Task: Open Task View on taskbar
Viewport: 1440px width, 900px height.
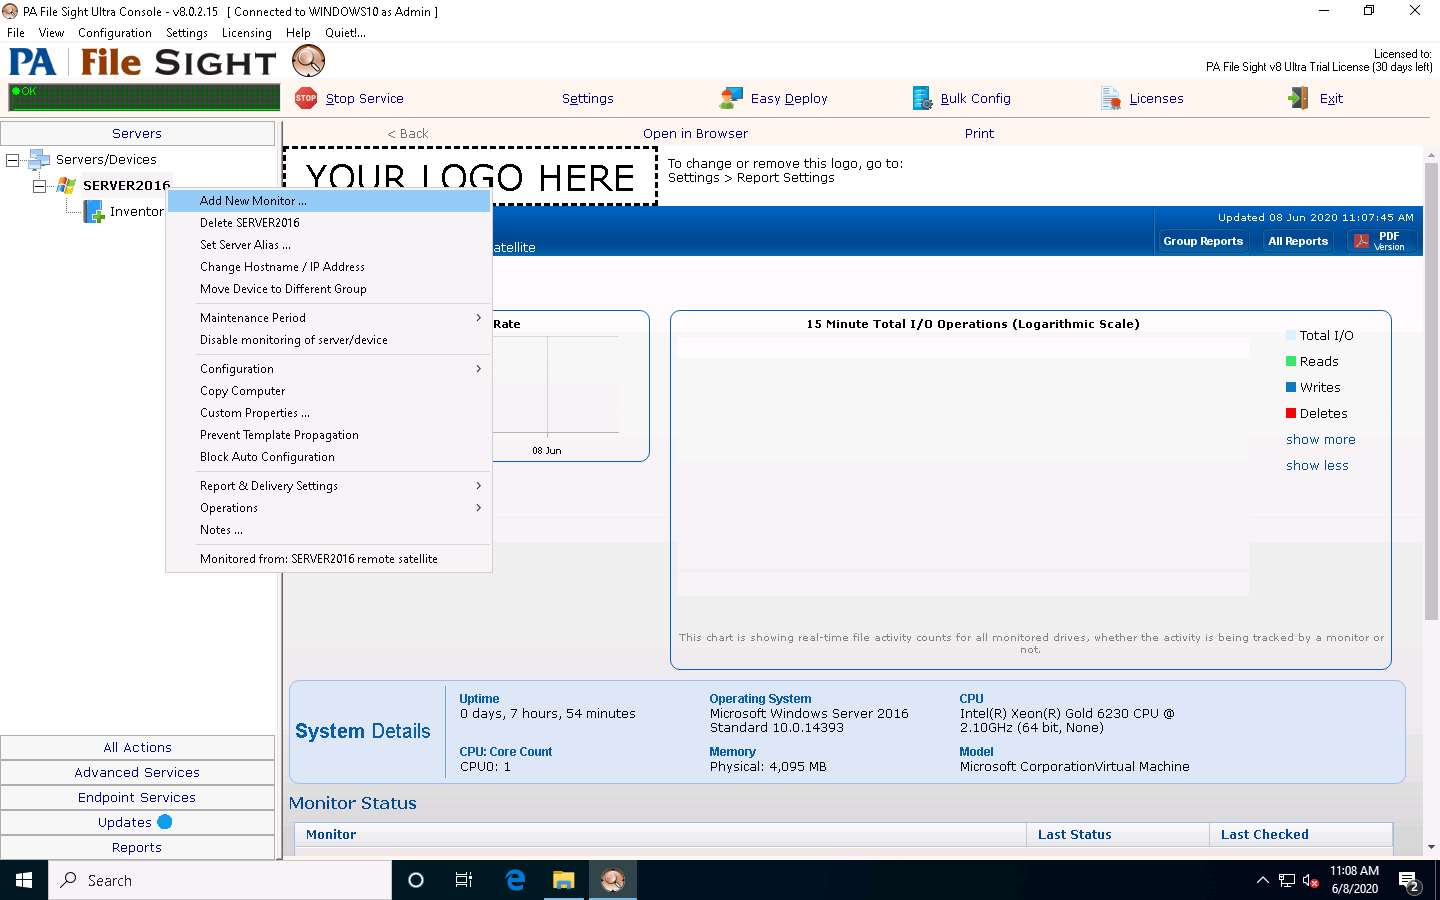Action: pos(464,880)
